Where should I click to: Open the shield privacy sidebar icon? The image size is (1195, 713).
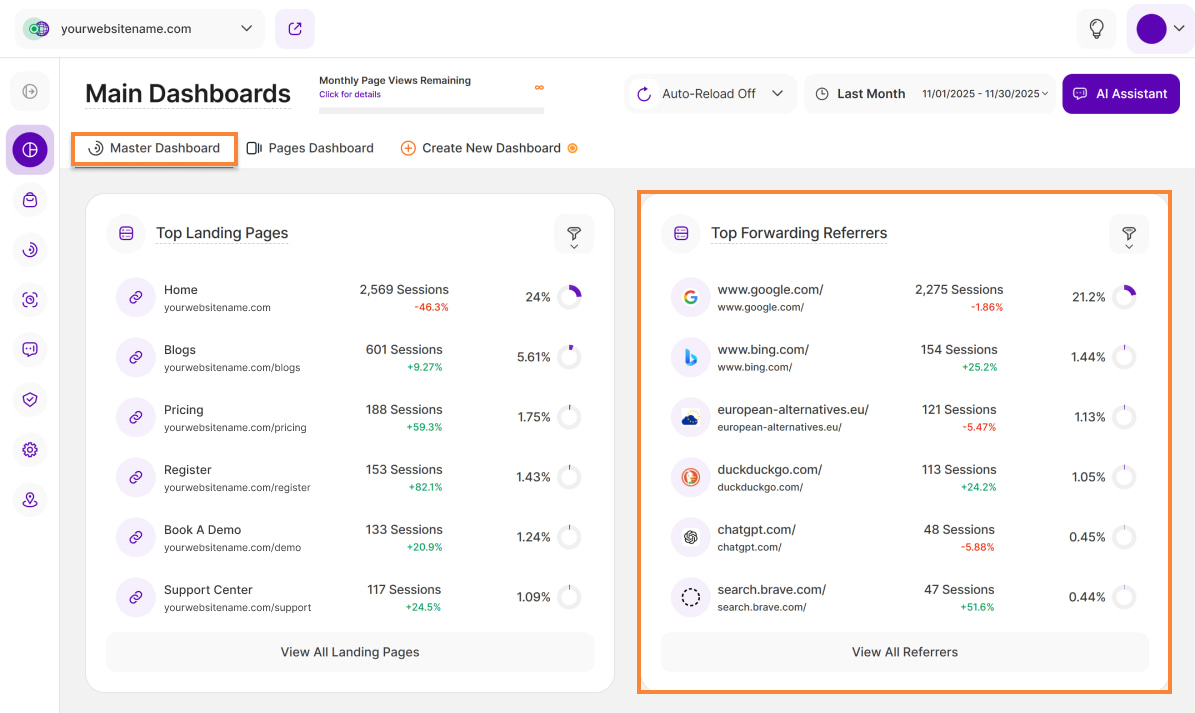tap(30, 400)
